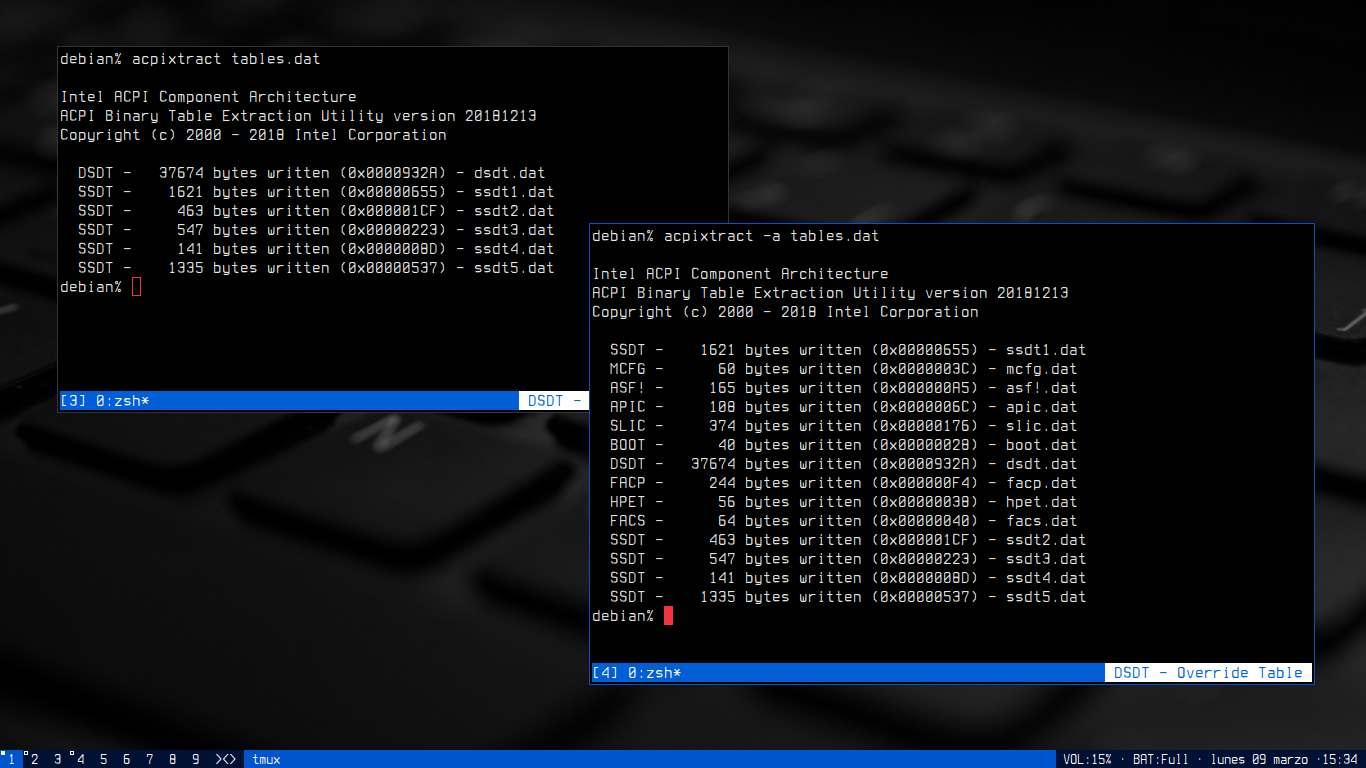Click 'Intel ACPI Component Architecture' in back terminal
Image resolution: width=1366 pixels, height=768 pixels.
click(208, 97)
